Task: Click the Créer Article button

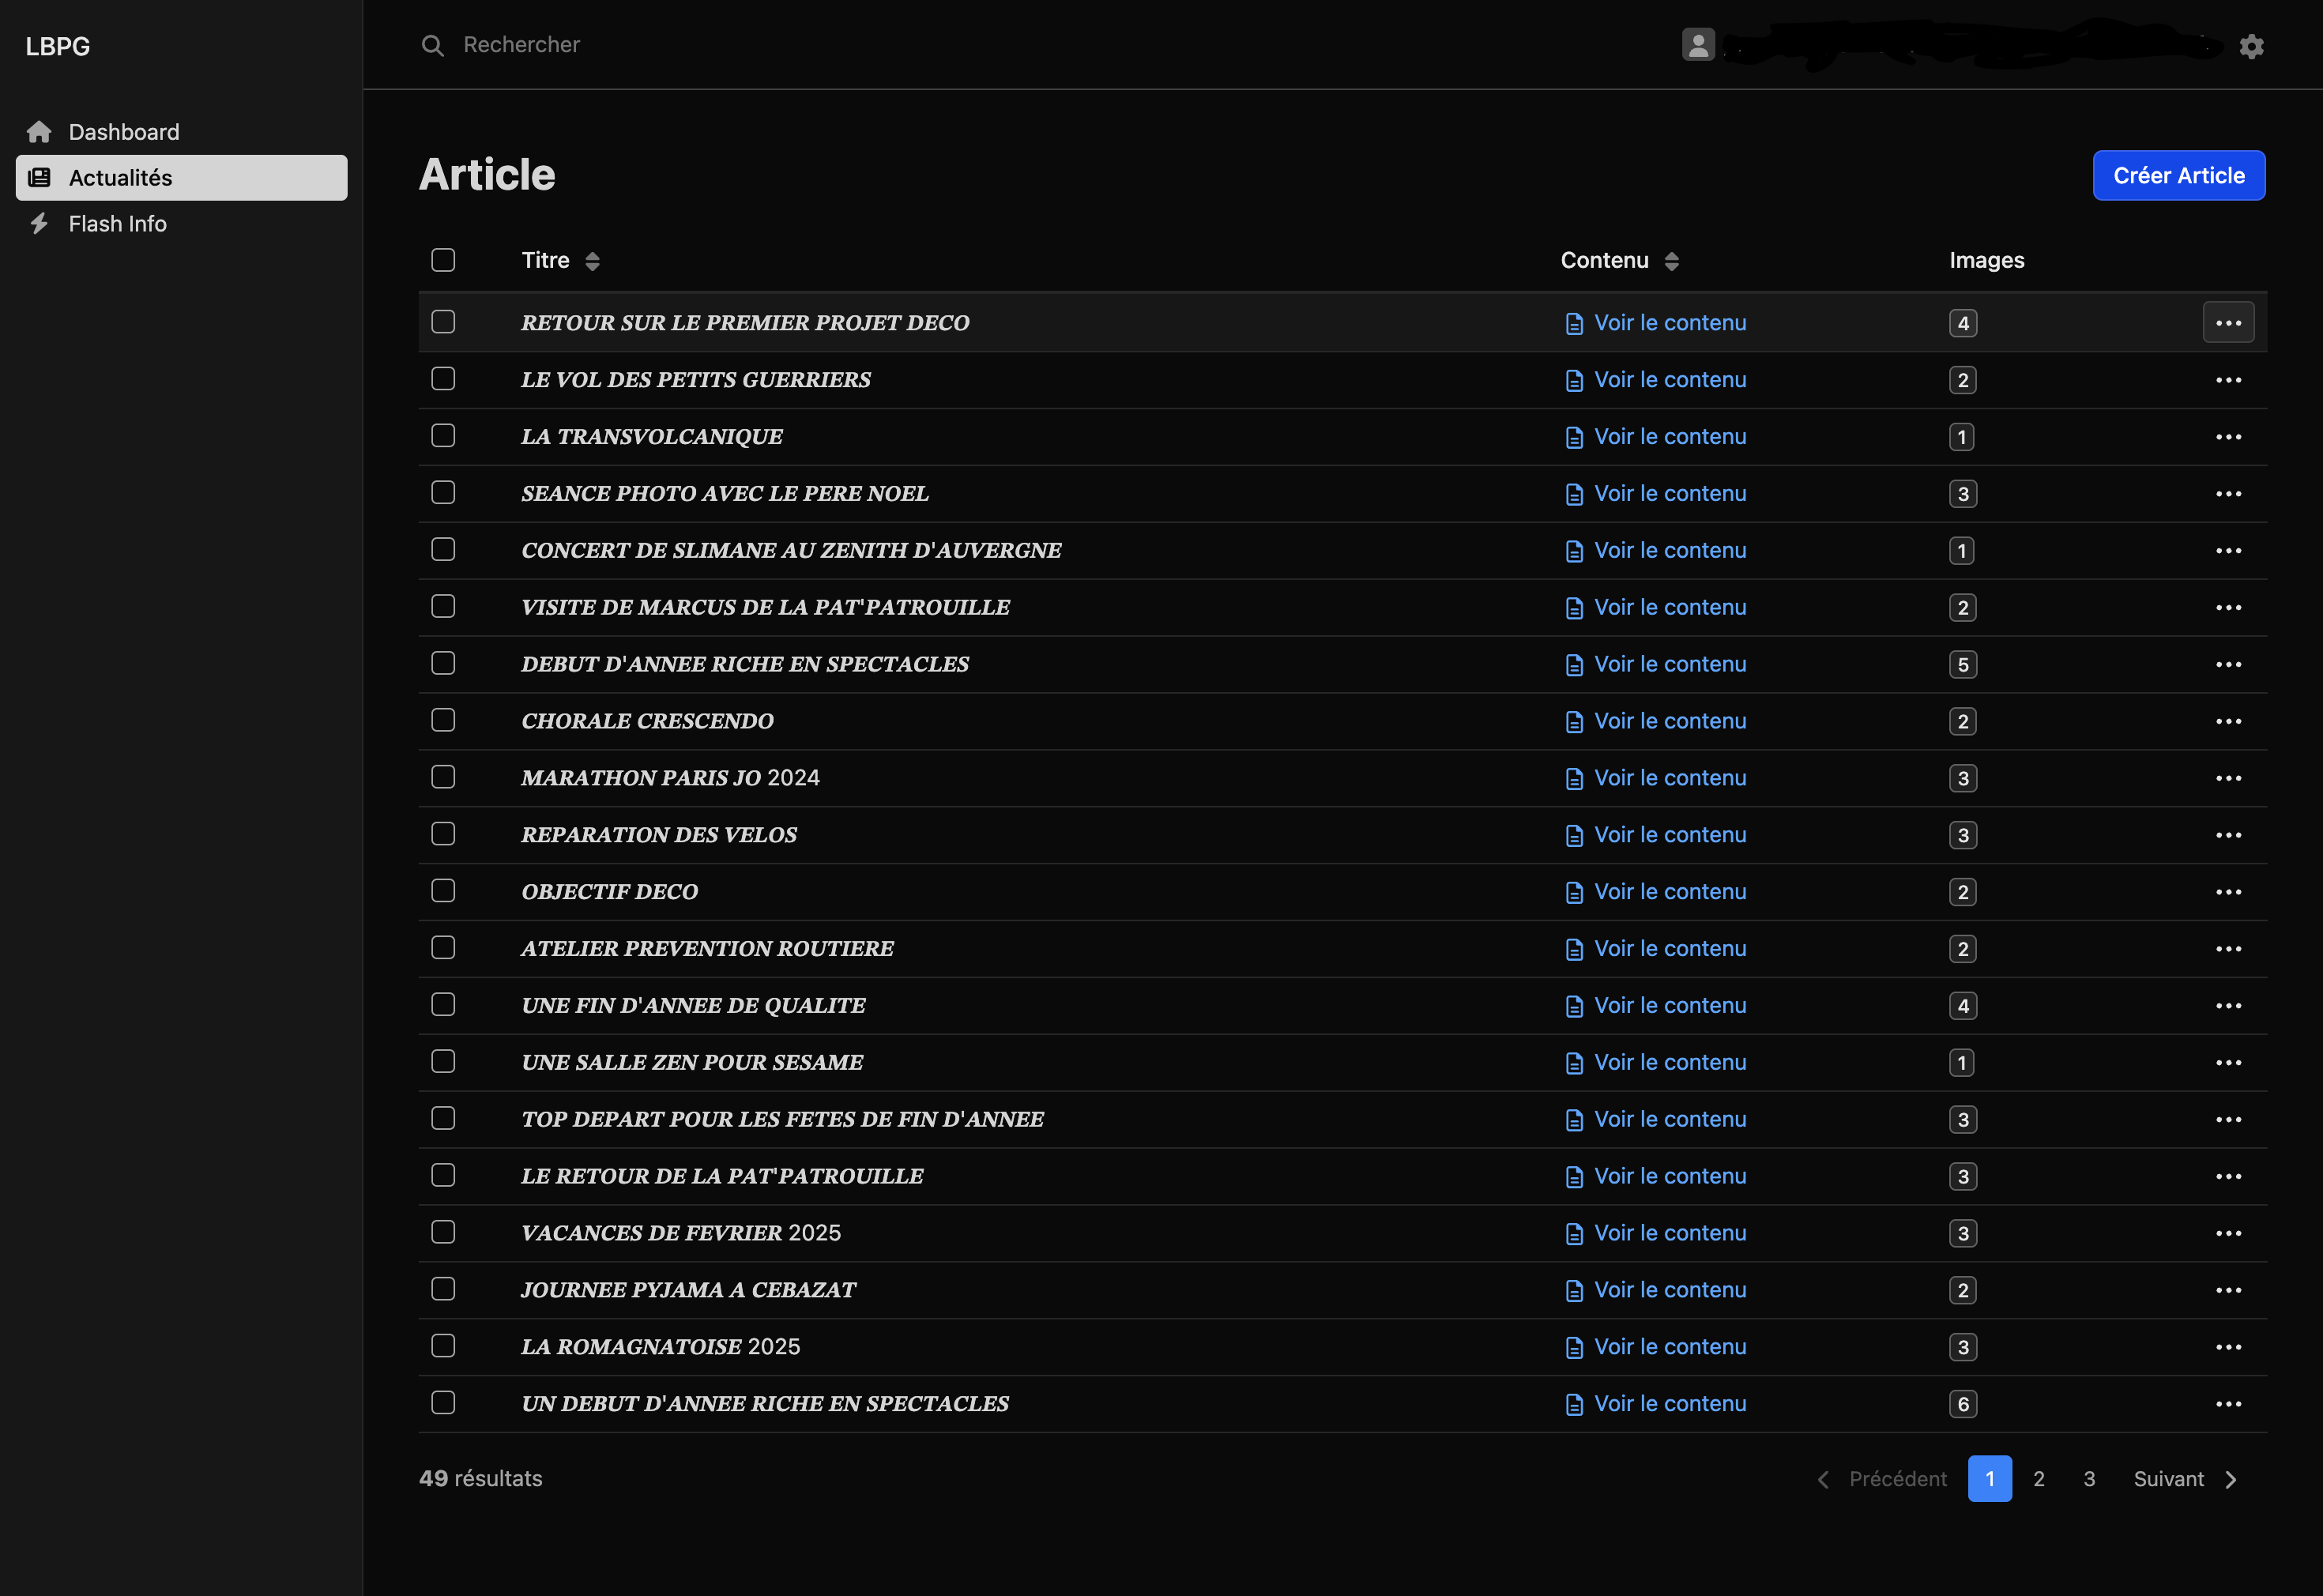Action: coord(2179,176)
